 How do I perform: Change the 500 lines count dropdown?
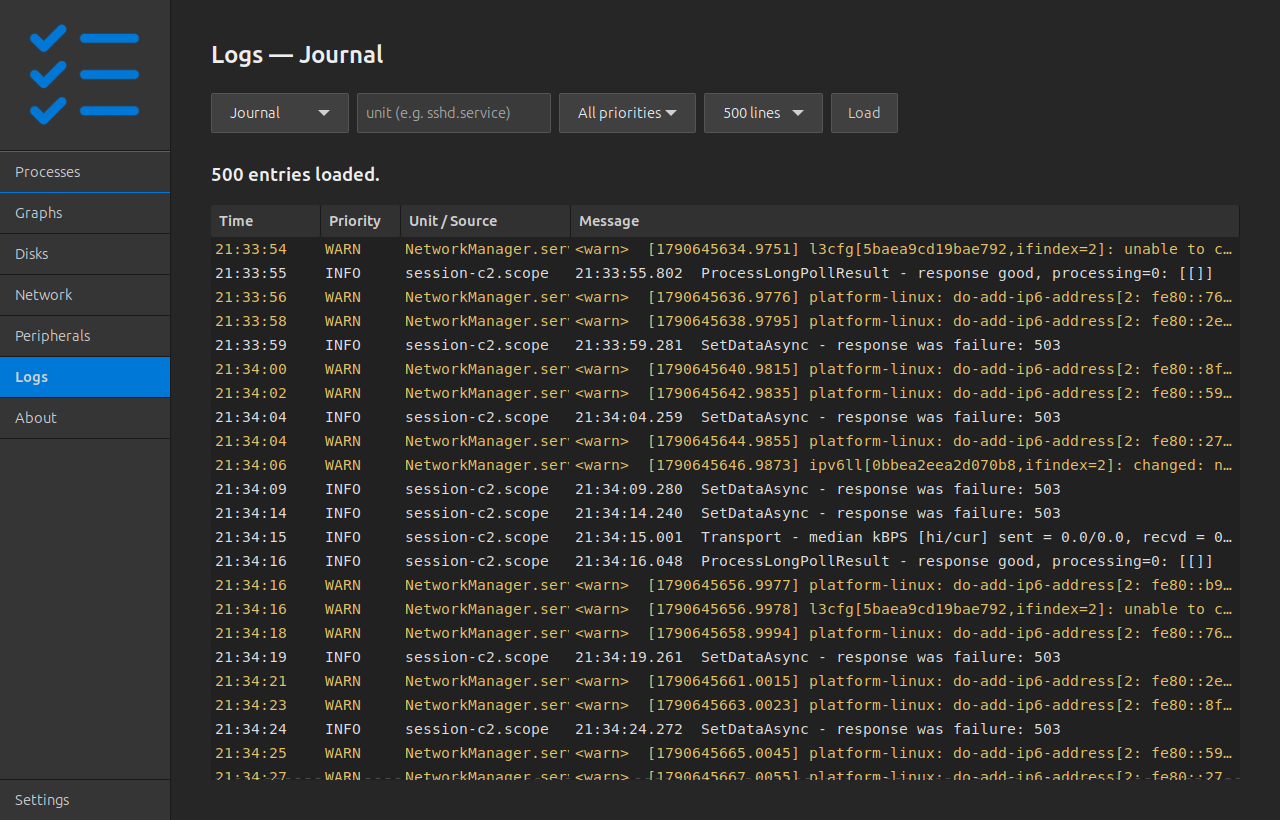(x=763, y=113)
